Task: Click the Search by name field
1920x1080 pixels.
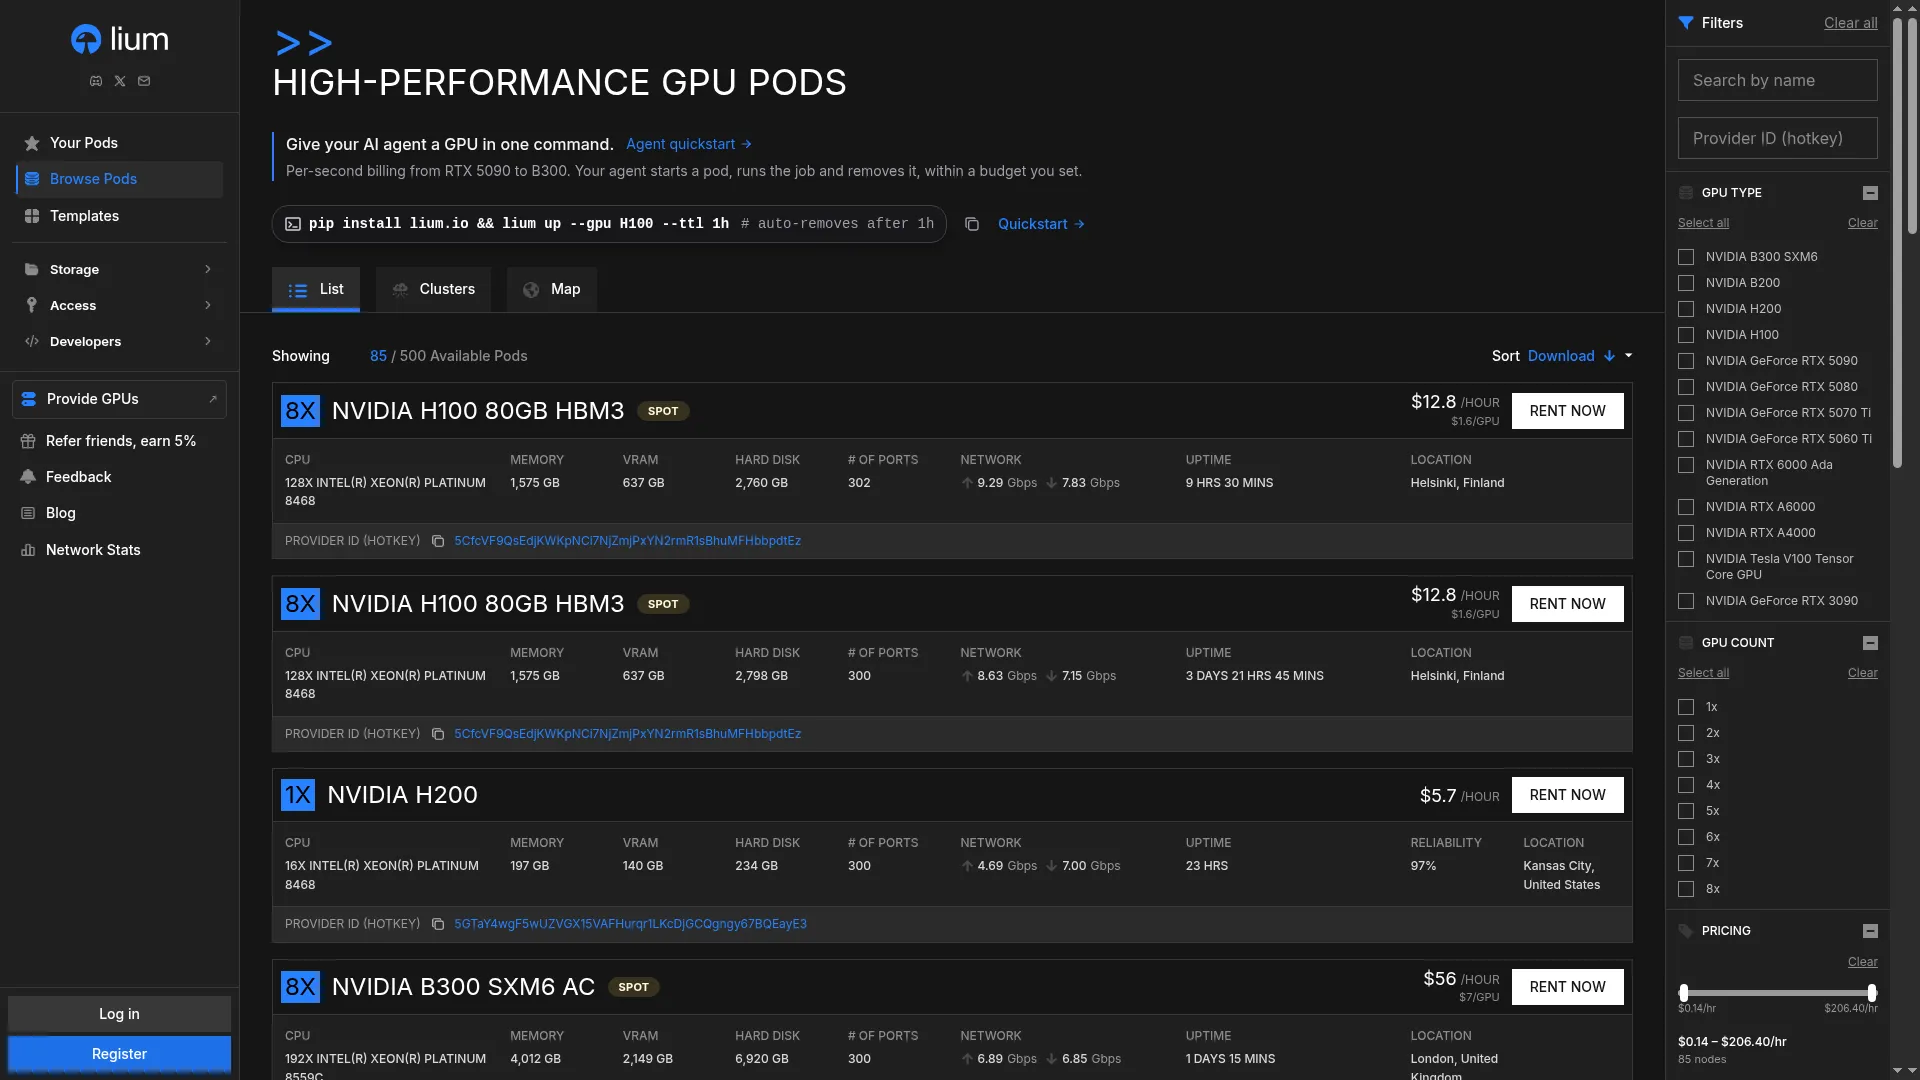Action: coord(1777,80)
